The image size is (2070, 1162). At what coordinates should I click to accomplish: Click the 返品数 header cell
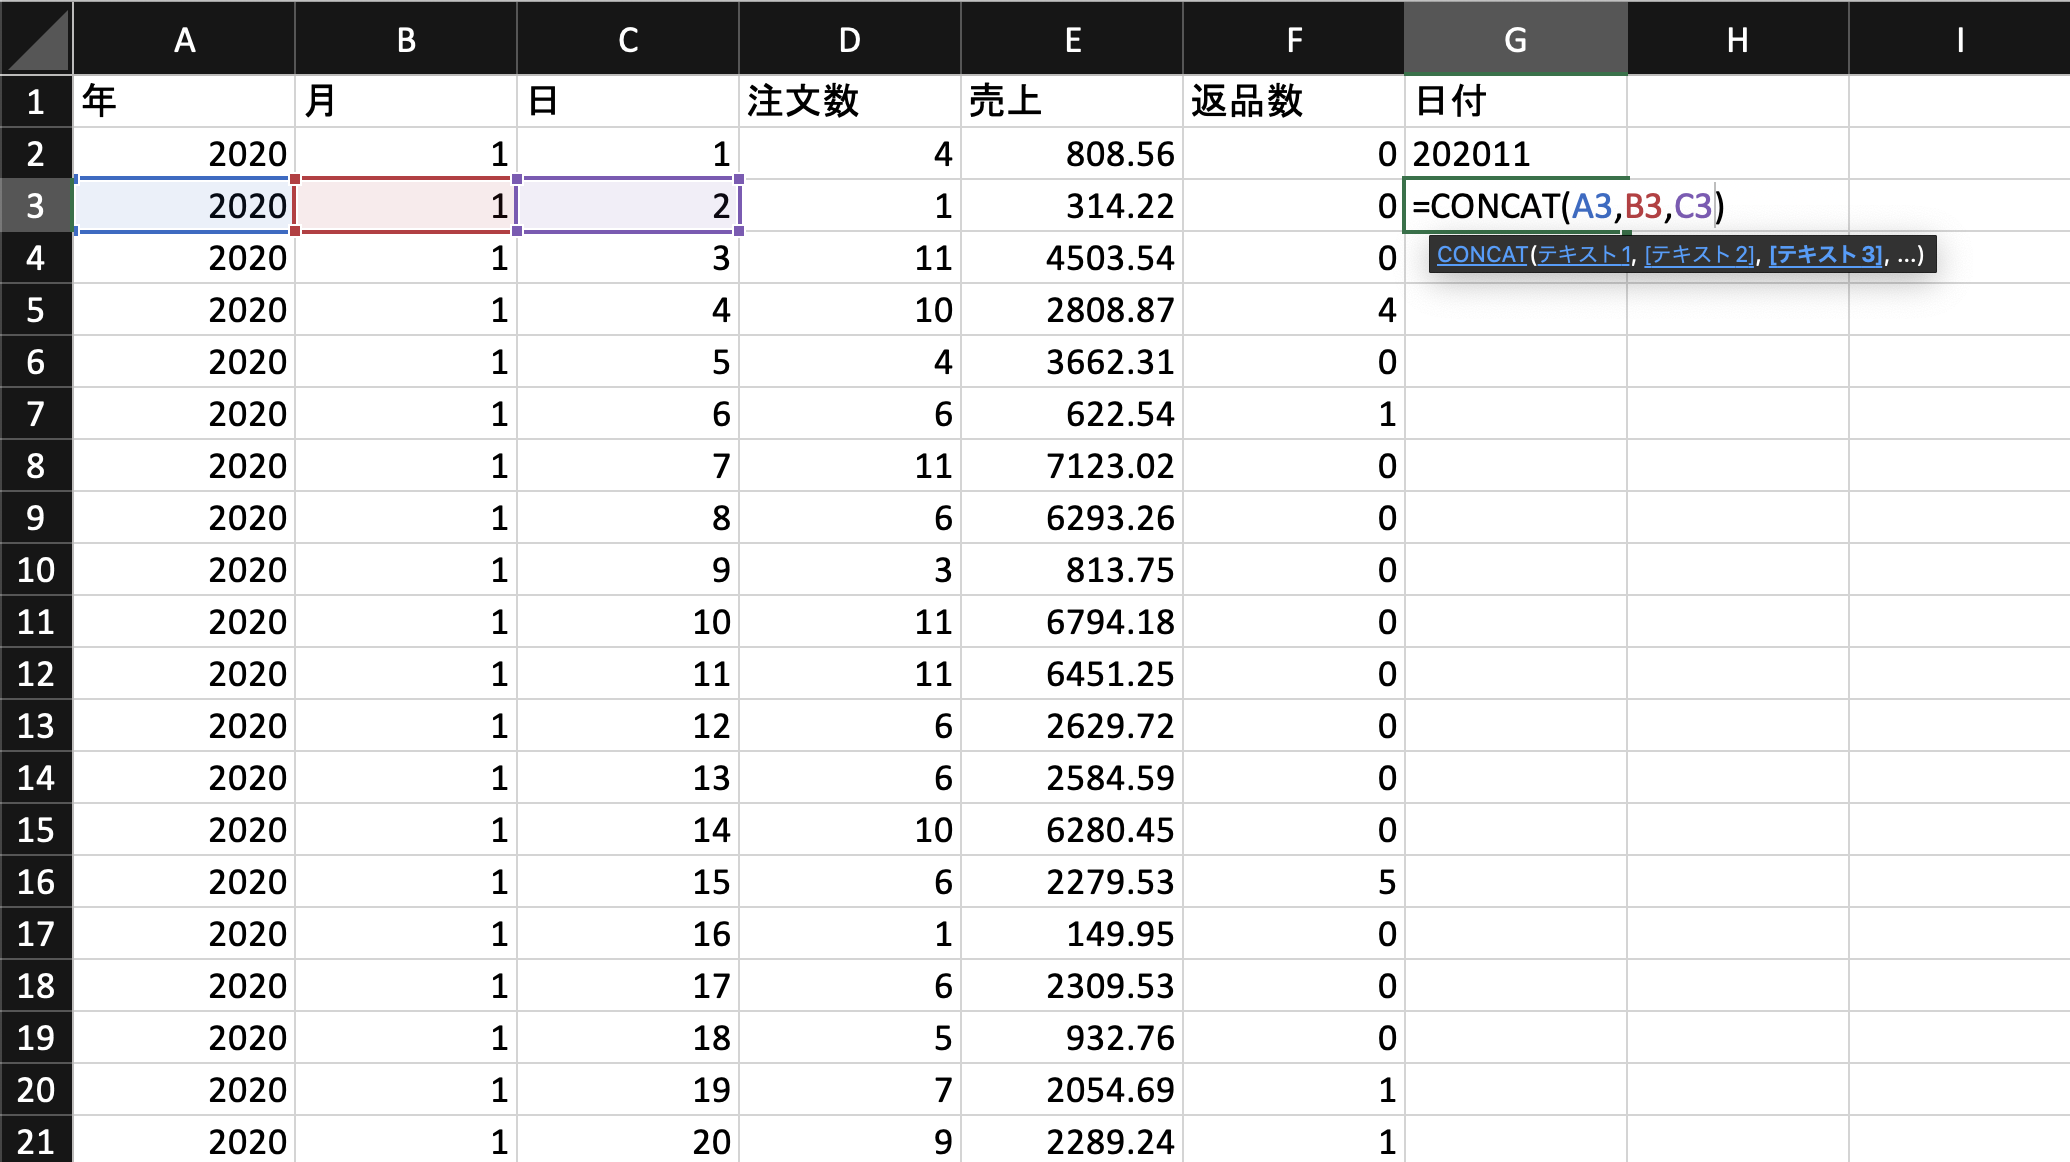pyautogui.click(x=1294, y=101)
